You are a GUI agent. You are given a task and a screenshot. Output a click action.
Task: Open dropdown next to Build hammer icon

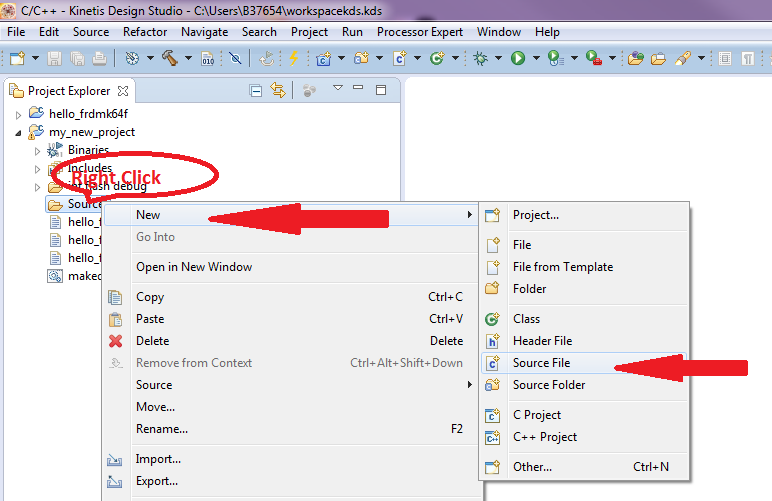[188, 59]
